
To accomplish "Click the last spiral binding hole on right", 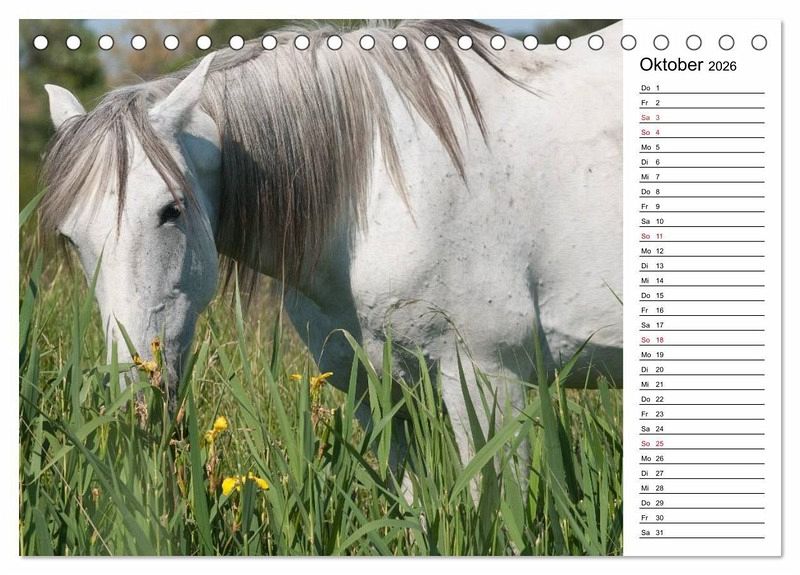I will pyautogui.click(x=759, y=42).
